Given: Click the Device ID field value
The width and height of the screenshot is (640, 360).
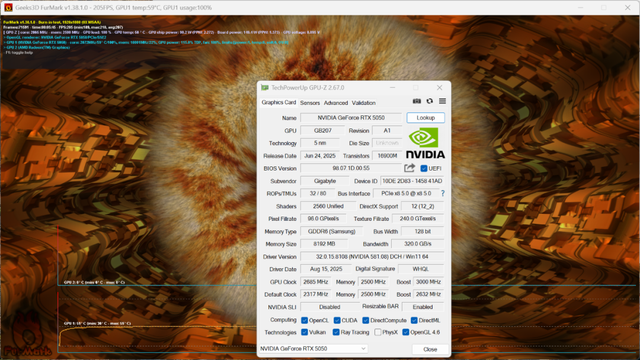Looking at the screenshot, I should 412,181.
